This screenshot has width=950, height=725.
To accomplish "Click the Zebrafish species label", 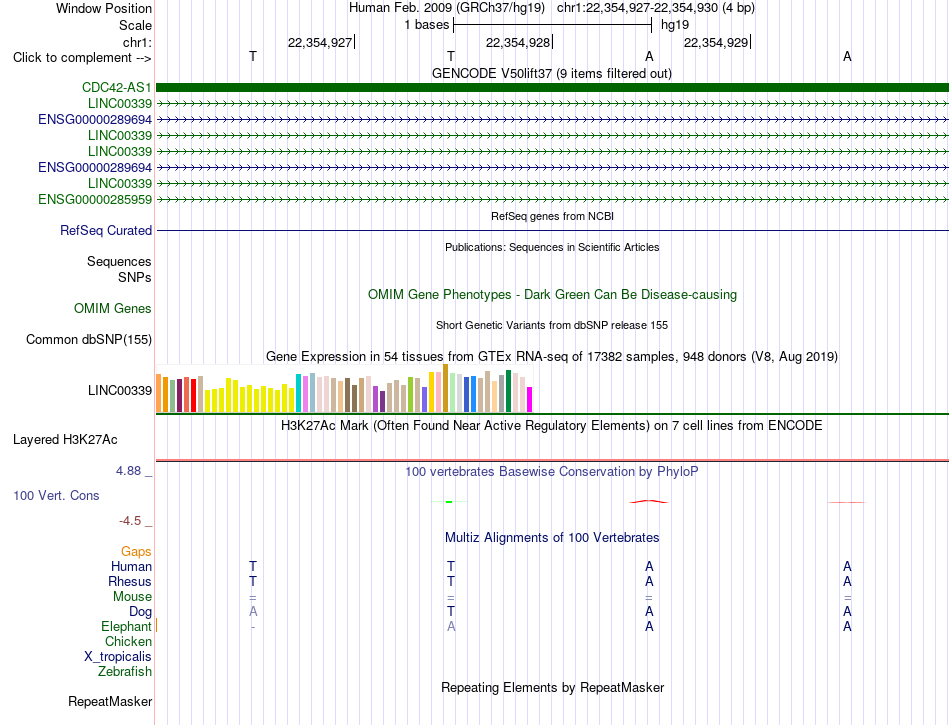I will coord(125,672).
